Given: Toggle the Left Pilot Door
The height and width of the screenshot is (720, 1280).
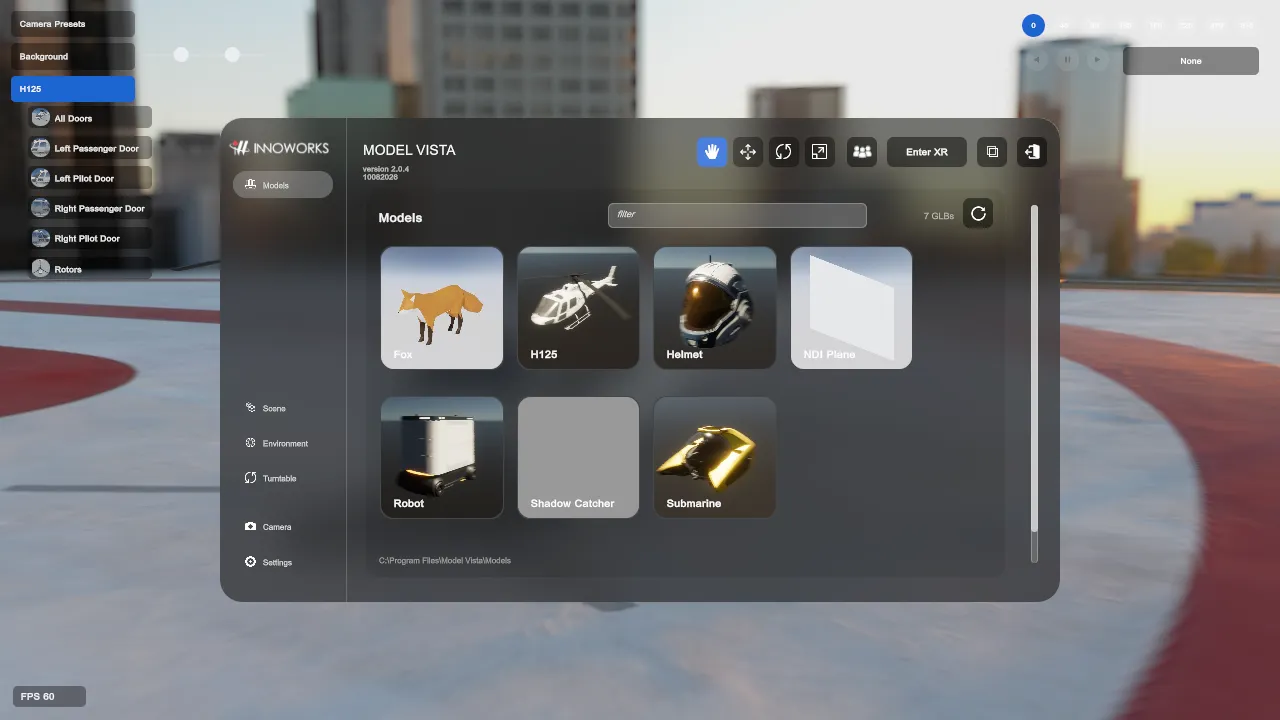Looking at the screenshot, I should 90,178.
